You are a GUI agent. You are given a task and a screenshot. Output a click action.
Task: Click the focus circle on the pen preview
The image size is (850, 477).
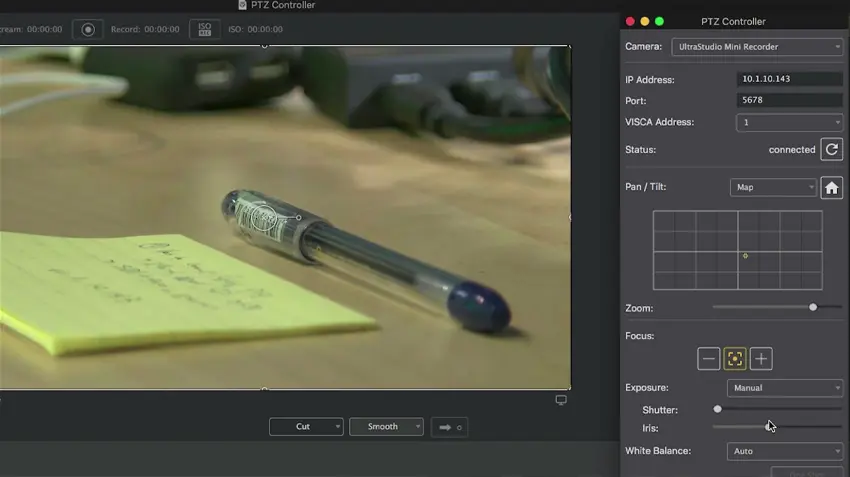click(x=264, y=218)
